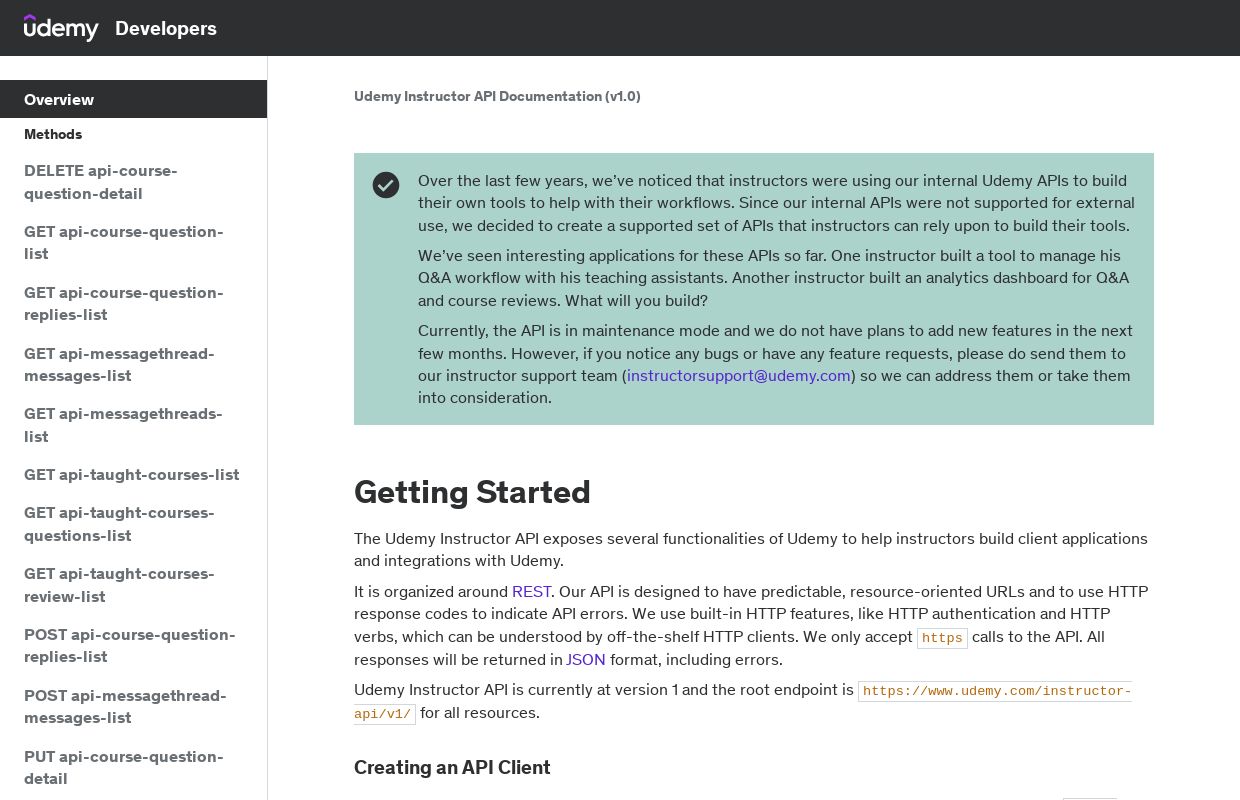Open GET api-messagethreads-list method
This screenshot has width=1240, height=800.
coord(123,425)
